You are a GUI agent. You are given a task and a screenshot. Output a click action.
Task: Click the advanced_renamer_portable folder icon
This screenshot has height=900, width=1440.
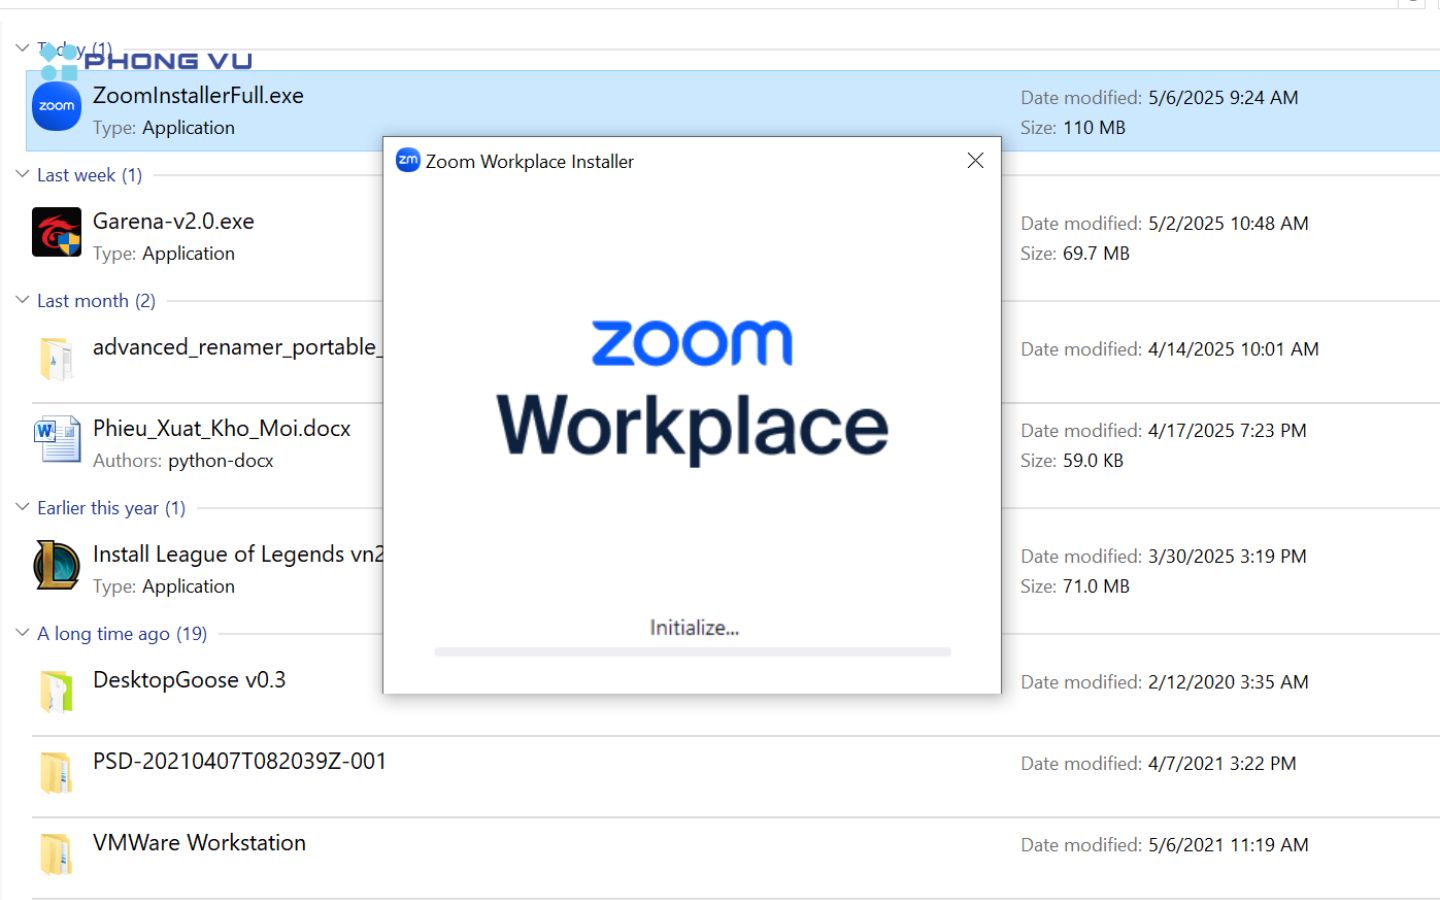point(56,358)
